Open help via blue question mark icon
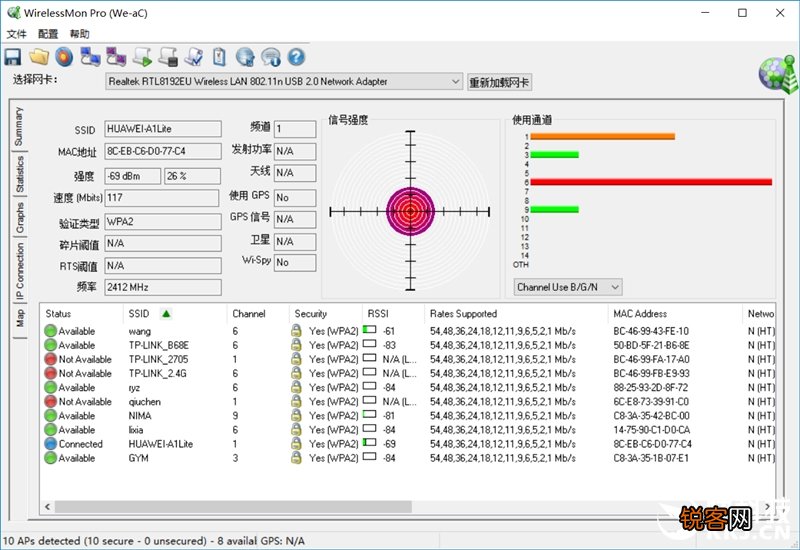Viewport: 800px width, 550px height. tap(296, 57)
